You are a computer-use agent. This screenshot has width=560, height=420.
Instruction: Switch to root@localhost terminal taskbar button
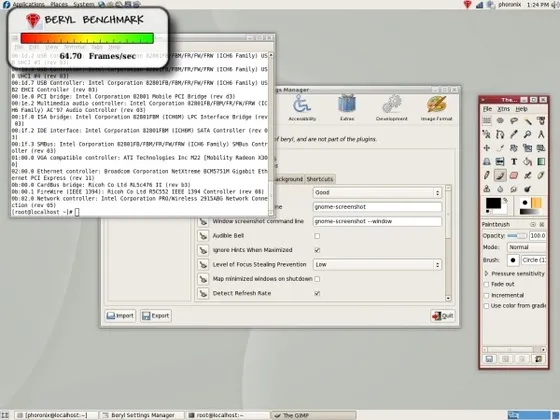pyautogui.click(x=227, y=415)
